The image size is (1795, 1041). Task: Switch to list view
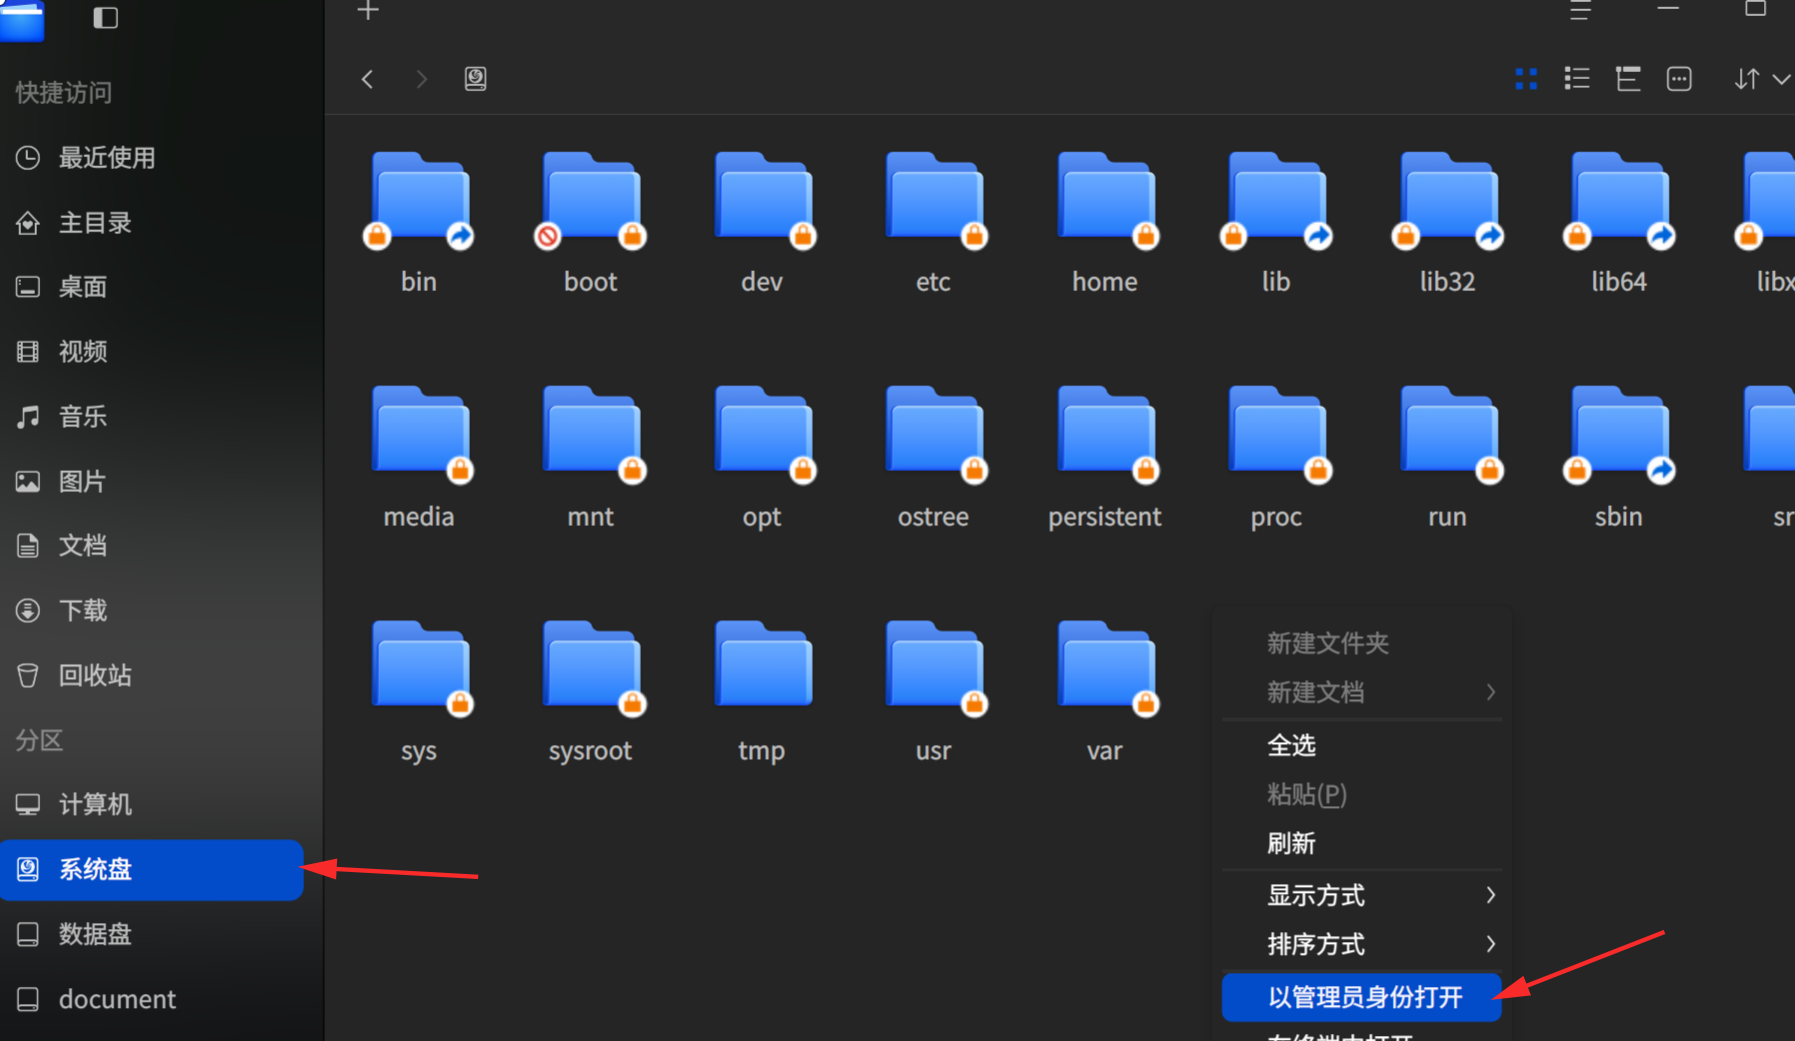1577,79
